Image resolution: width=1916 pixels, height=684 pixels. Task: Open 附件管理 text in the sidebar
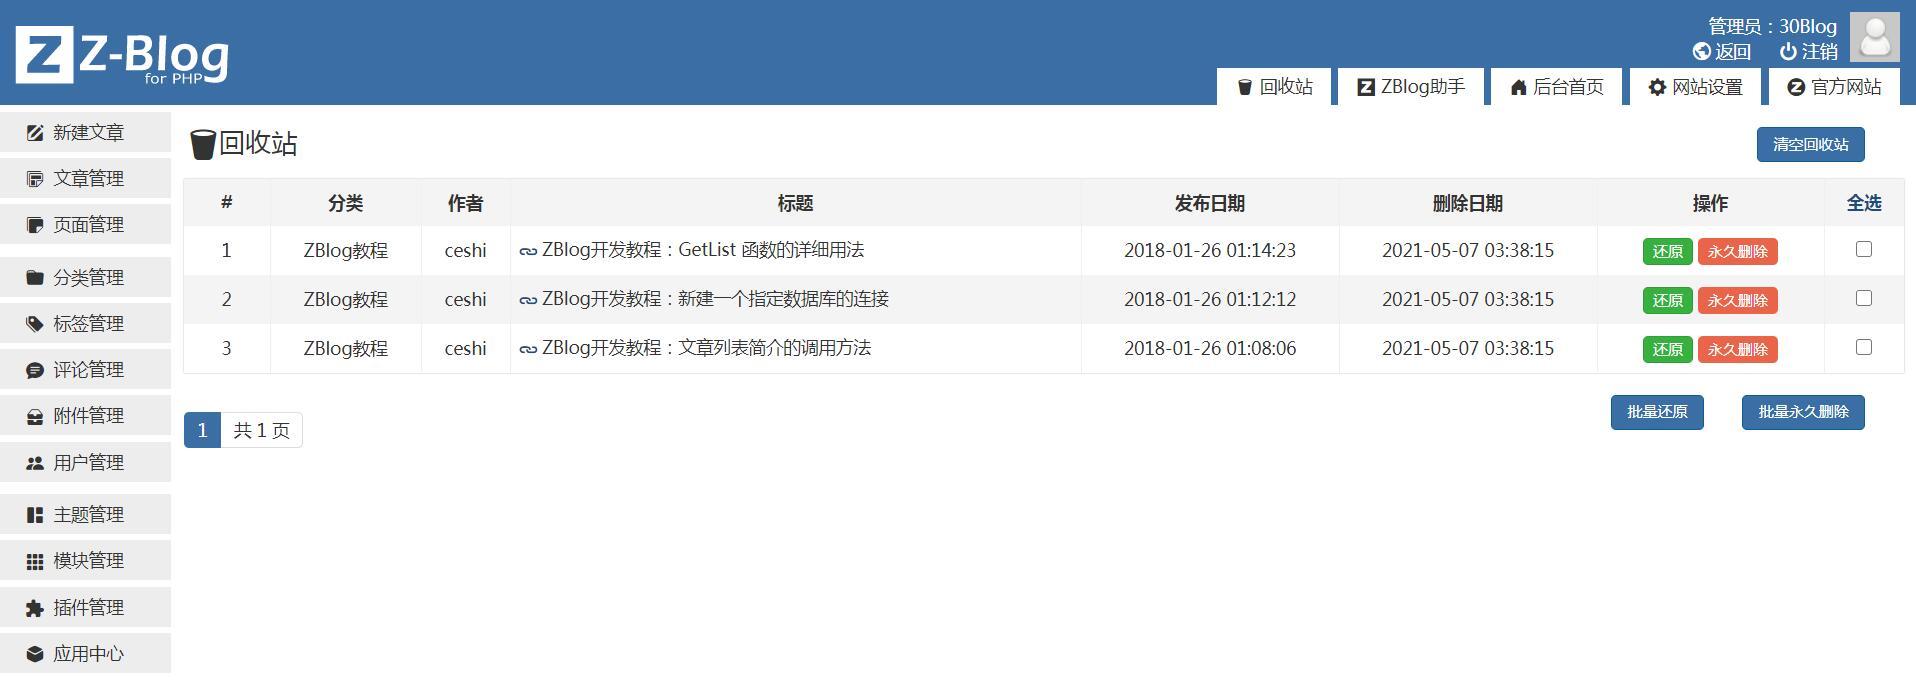click(89, 416)
